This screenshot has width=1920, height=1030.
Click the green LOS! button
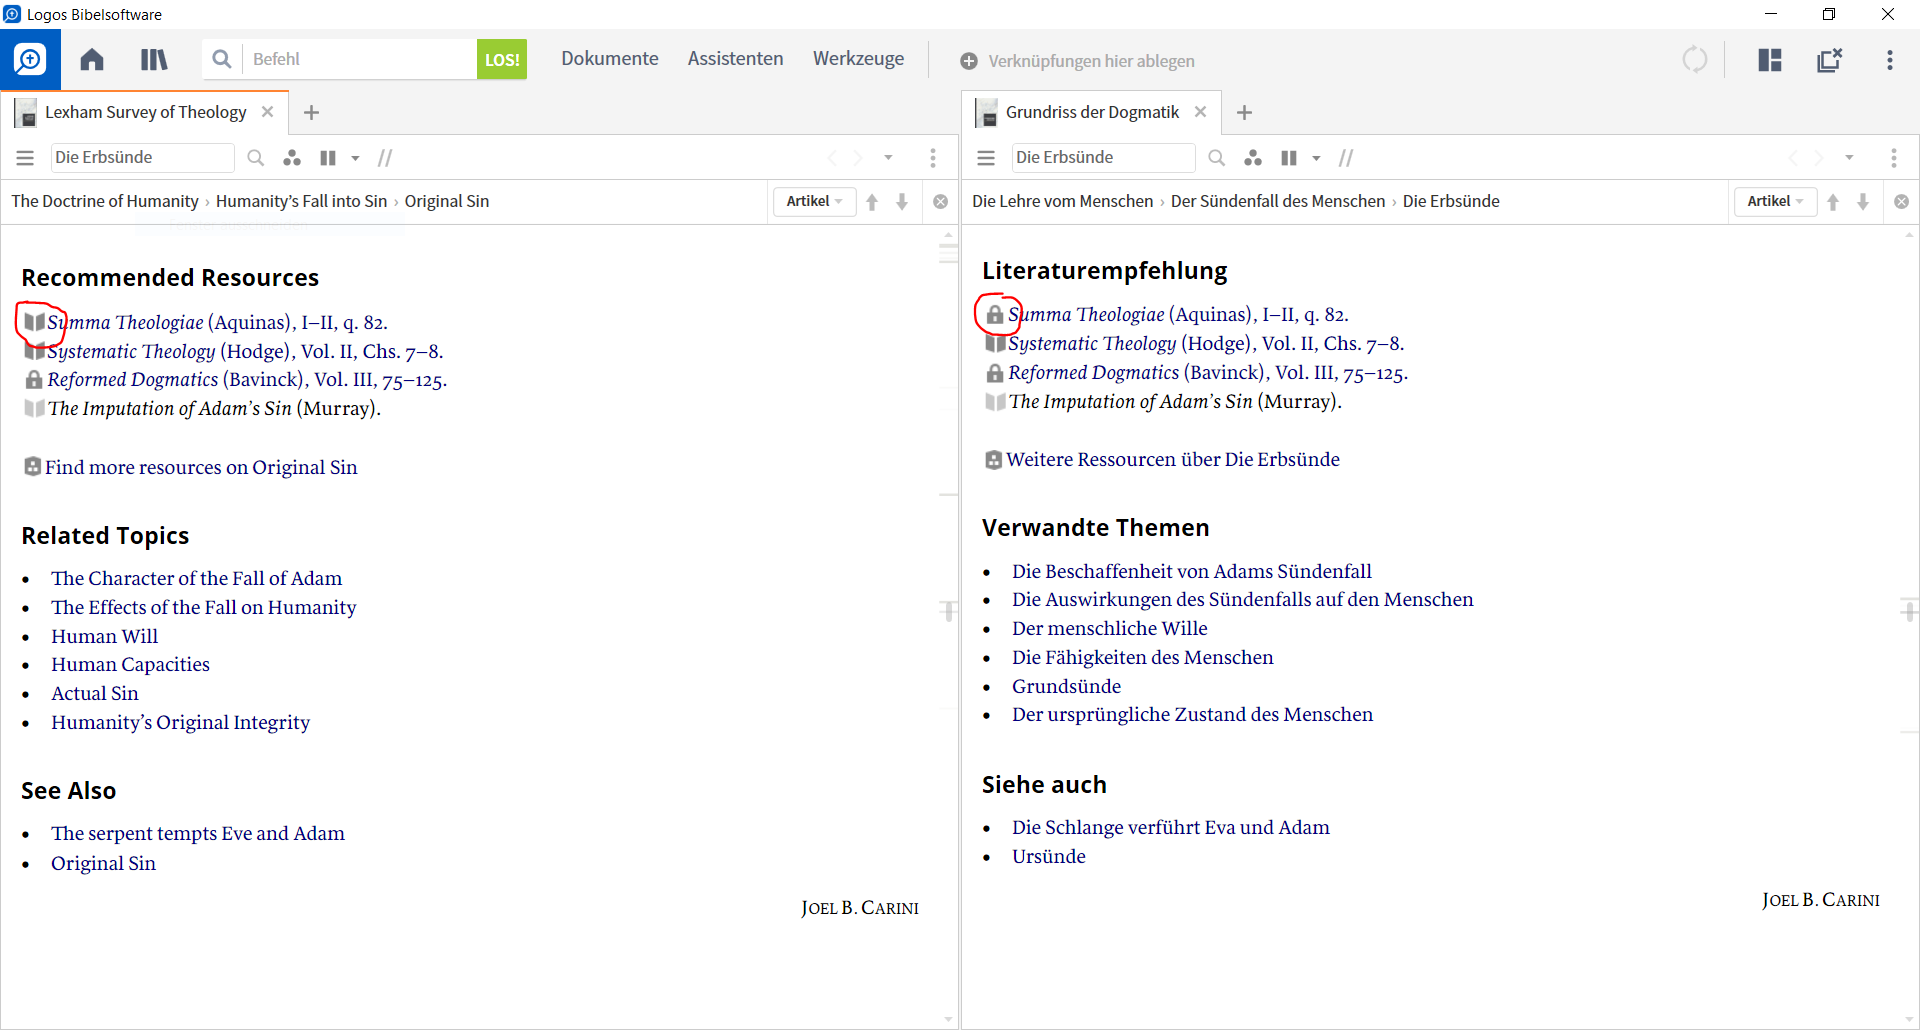tap(502, 59)
